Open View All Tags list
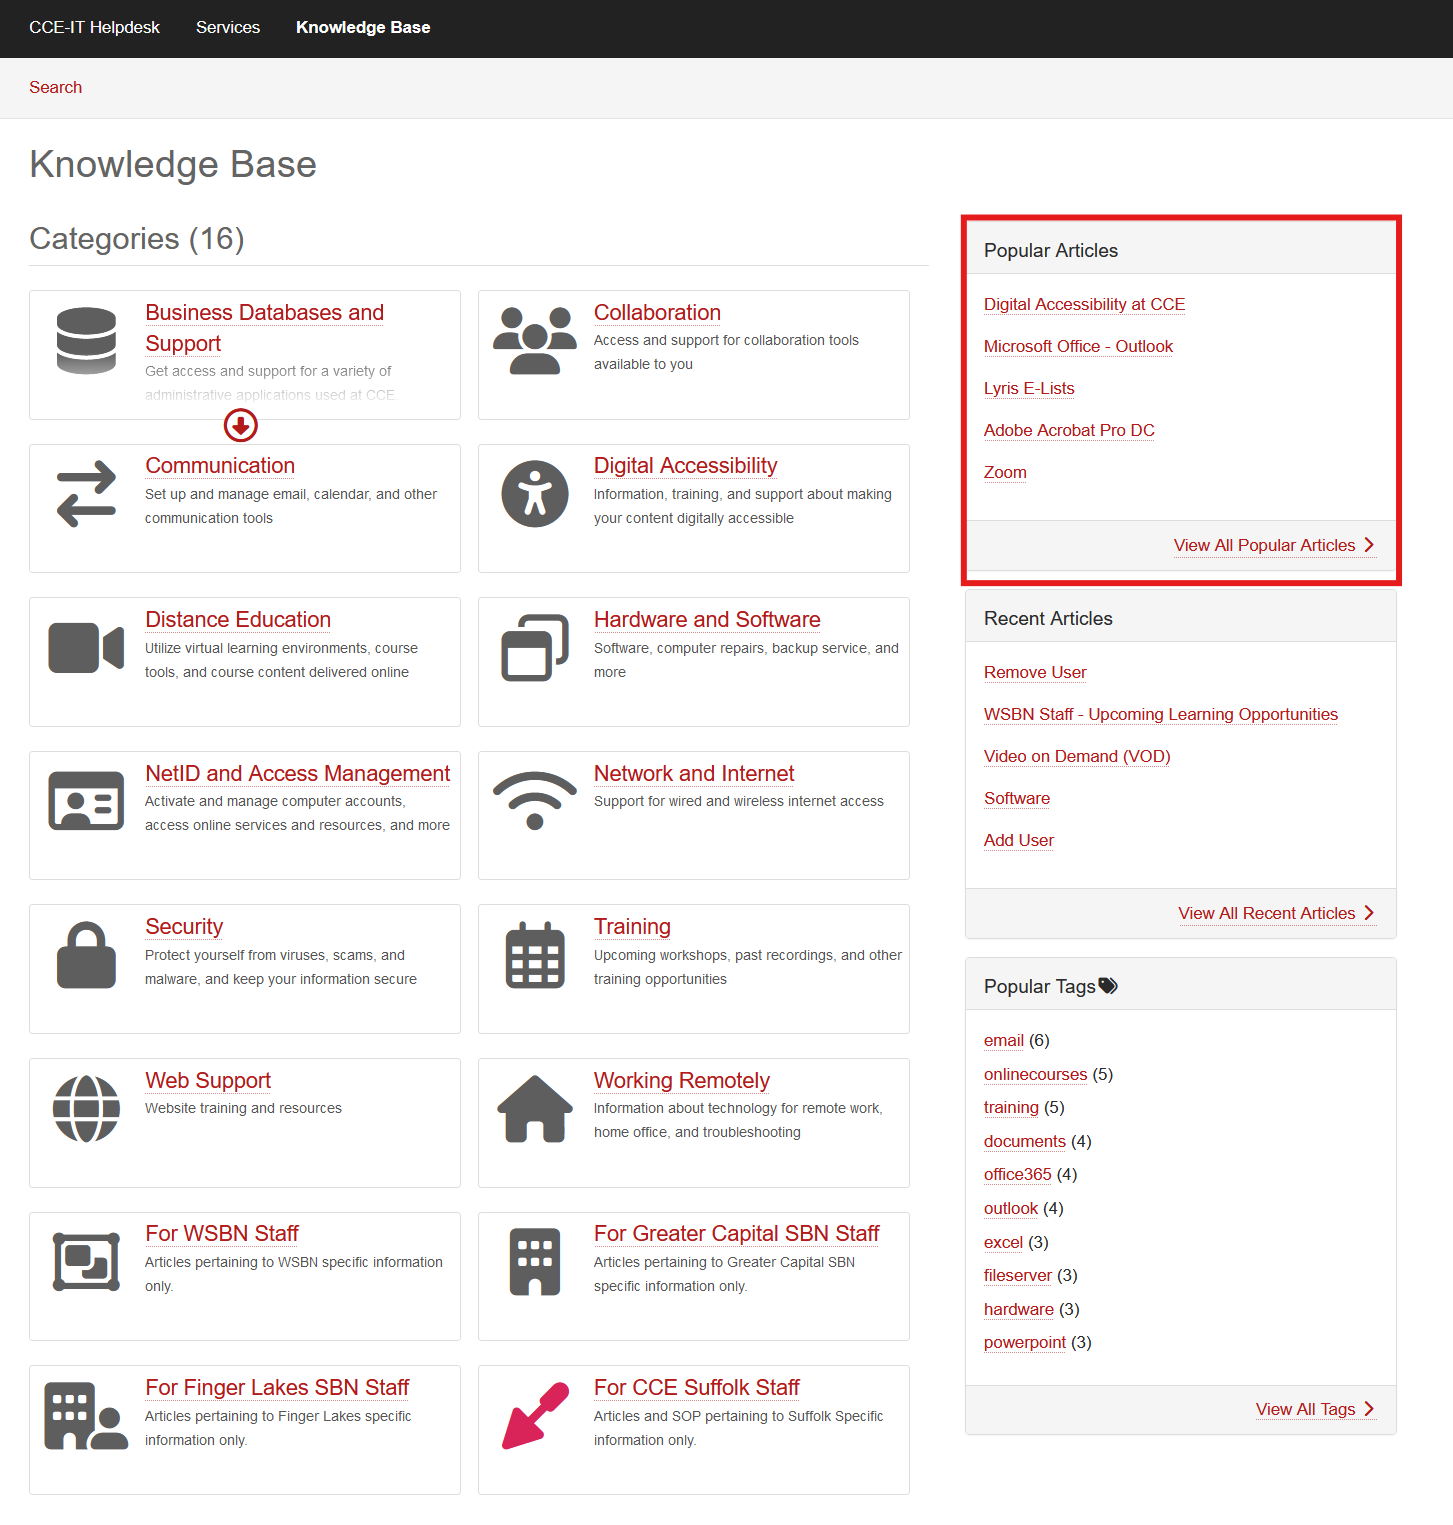Viewport: 1453px width, 1525px height. tap(1314, 1409)
